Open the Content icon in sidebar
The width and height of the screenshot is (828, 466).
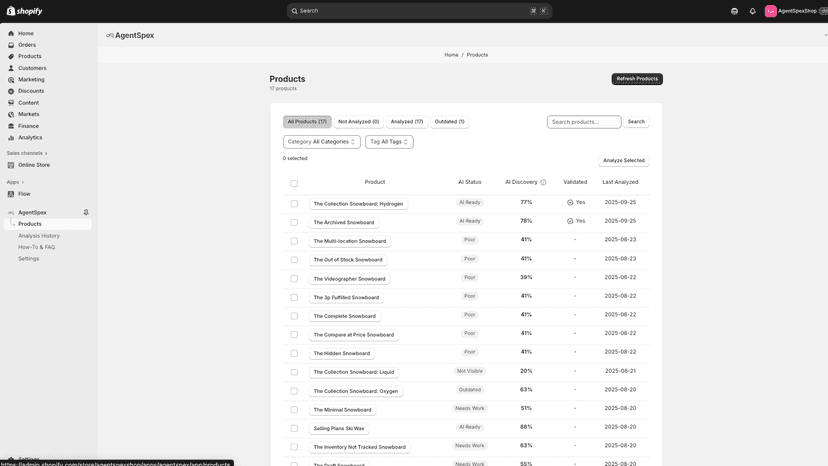11,103
